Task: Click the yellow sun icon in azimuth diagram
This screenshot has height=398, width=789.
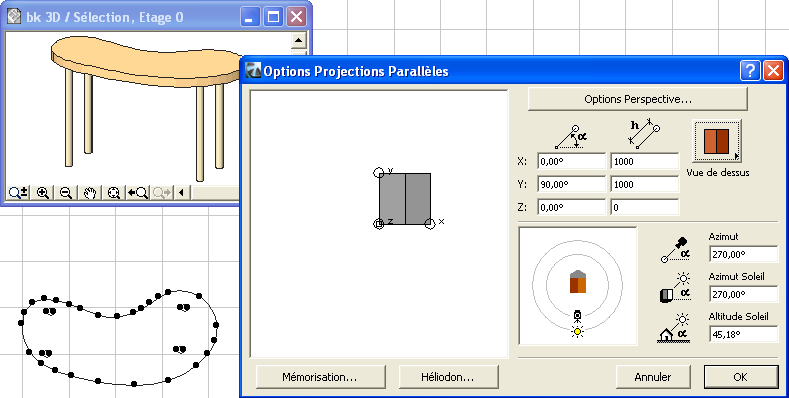Action: 578,331
